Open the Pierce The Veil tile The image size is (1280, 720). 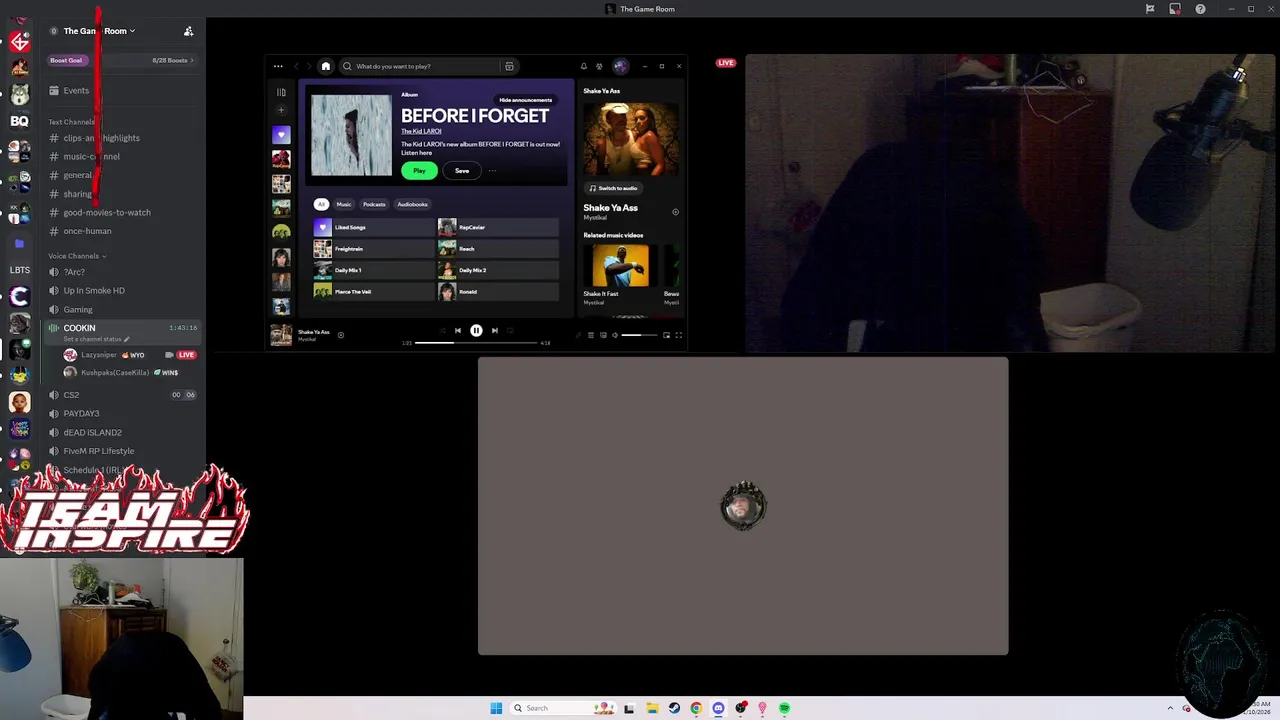click(x=374, y=291)
